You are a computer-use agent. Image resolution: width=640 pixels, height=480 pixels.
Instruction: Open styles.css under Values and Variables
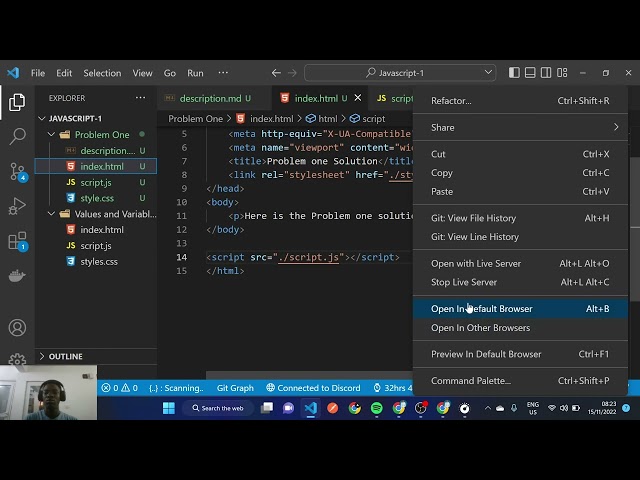96,262
